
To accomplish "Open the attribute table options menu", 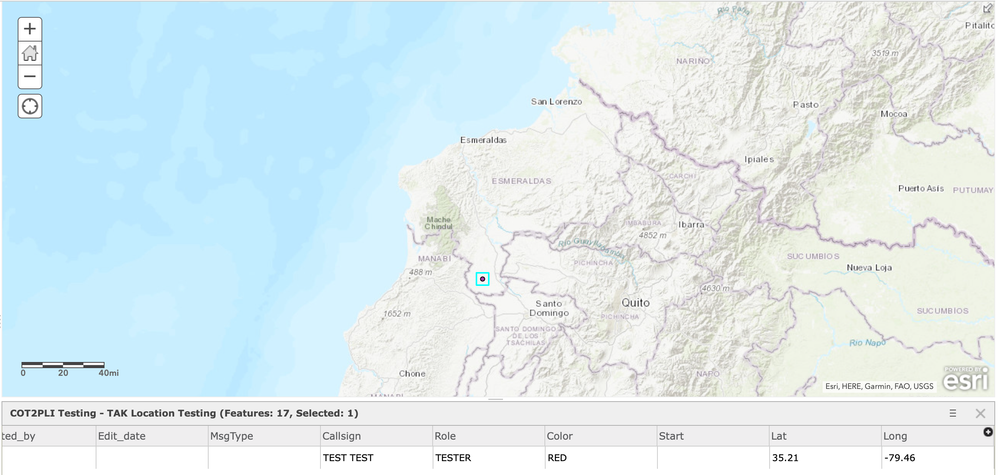I will tap(952, 413).
